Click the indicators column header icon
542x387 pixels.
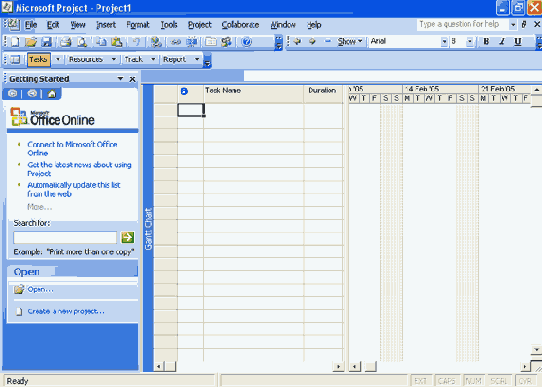[184, 91]
